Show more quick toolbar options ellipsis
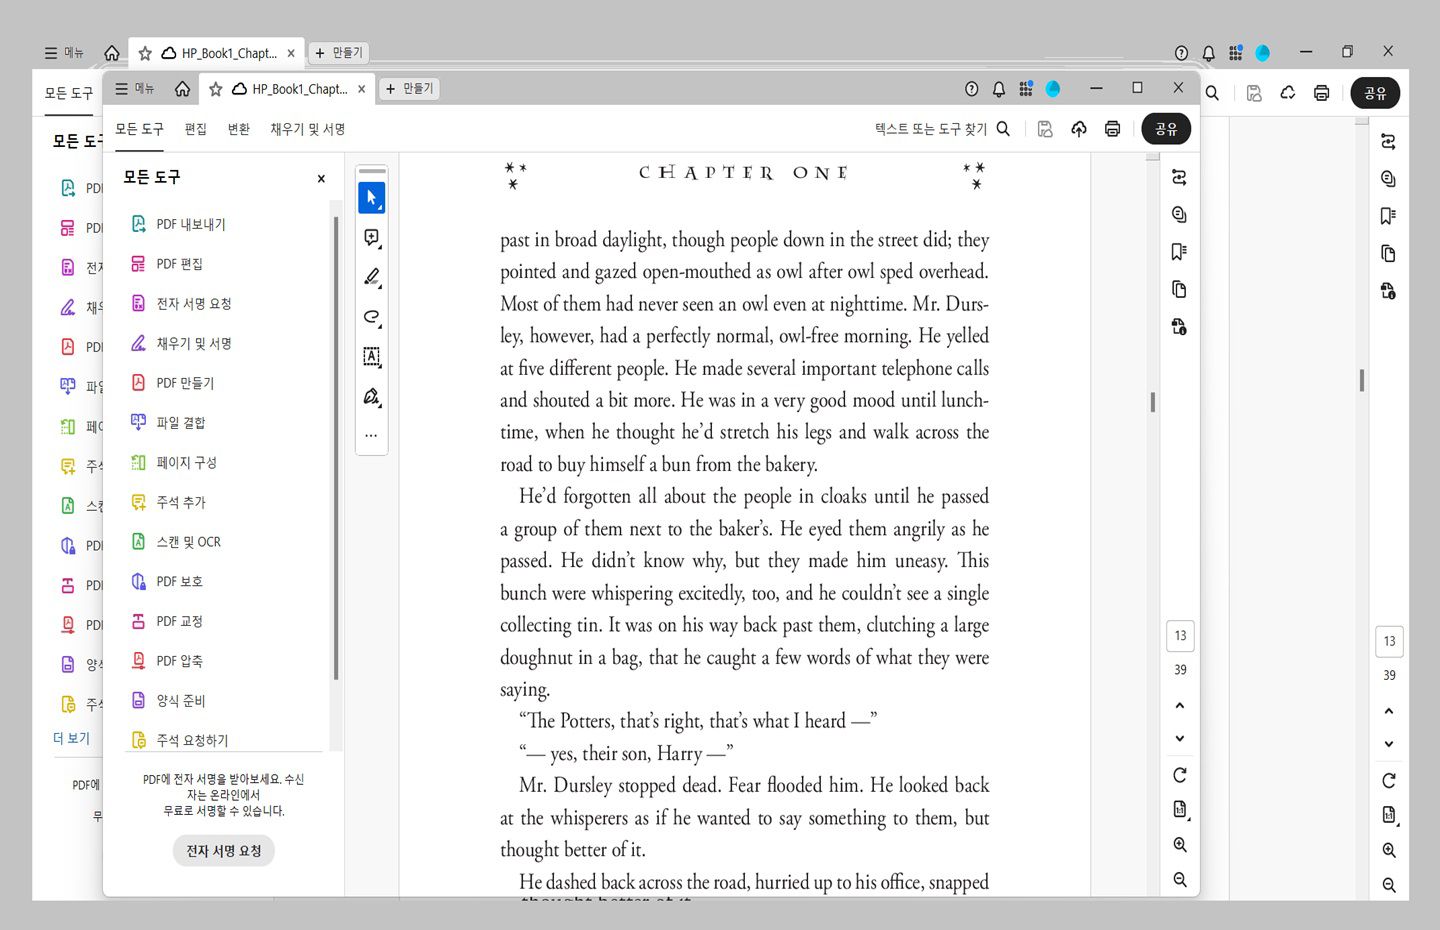The height and width of the screenshot is (930, 1440). click(371, 435)
